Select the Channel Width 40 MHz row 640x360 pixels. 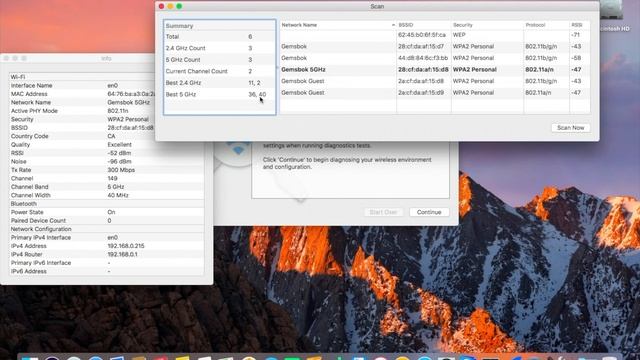click(x=106, y=195)
